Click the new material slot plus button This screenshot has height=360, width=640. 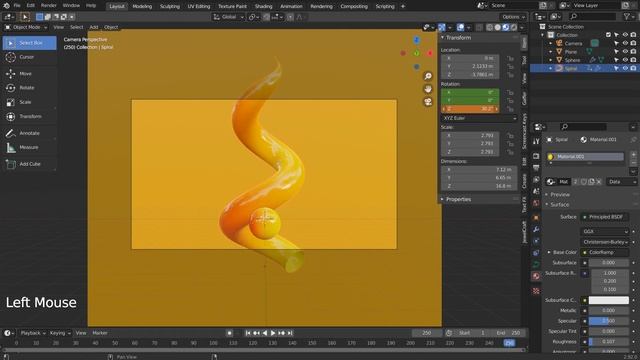coord(633,154)
